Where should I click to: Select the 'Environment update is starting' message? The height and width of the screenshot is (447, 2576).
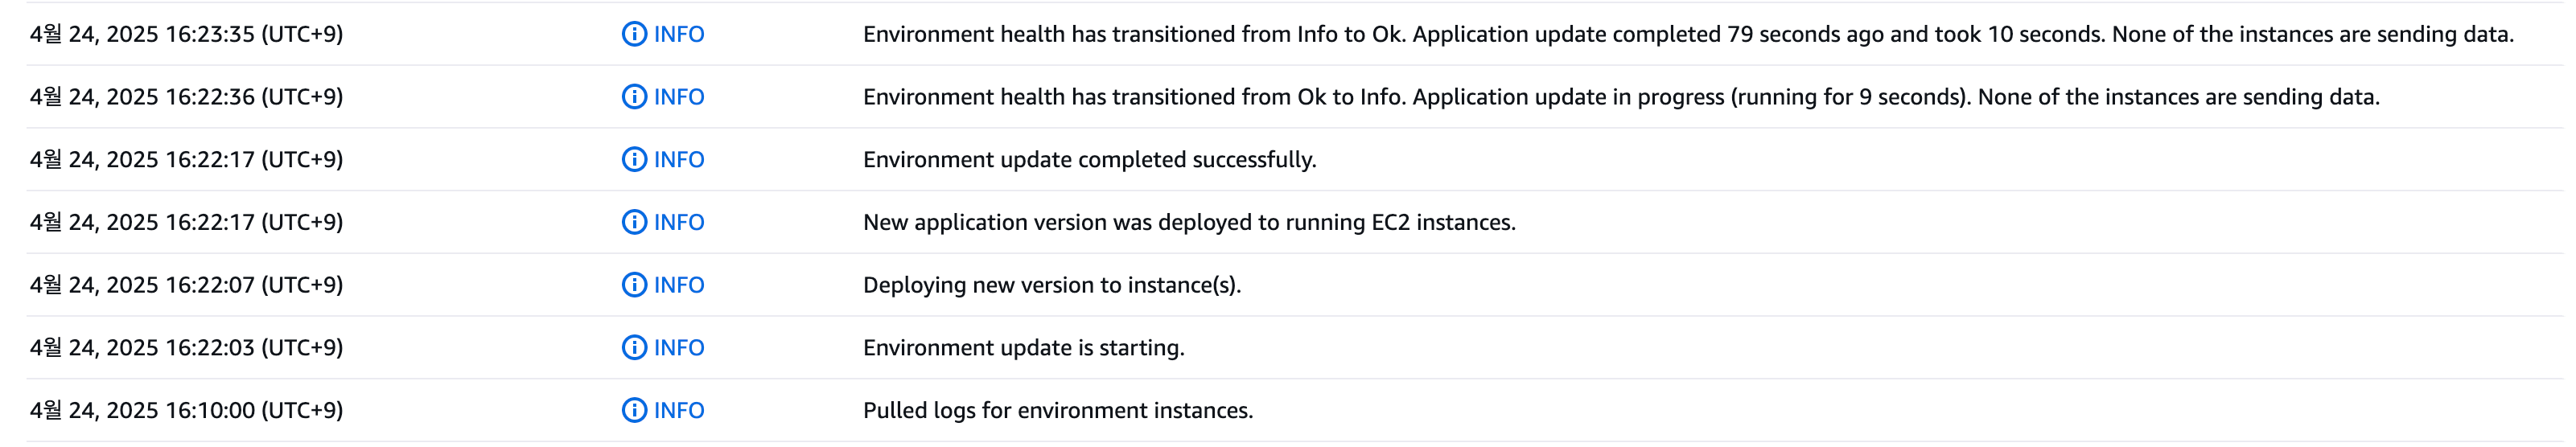click(x=1023, y=348)
